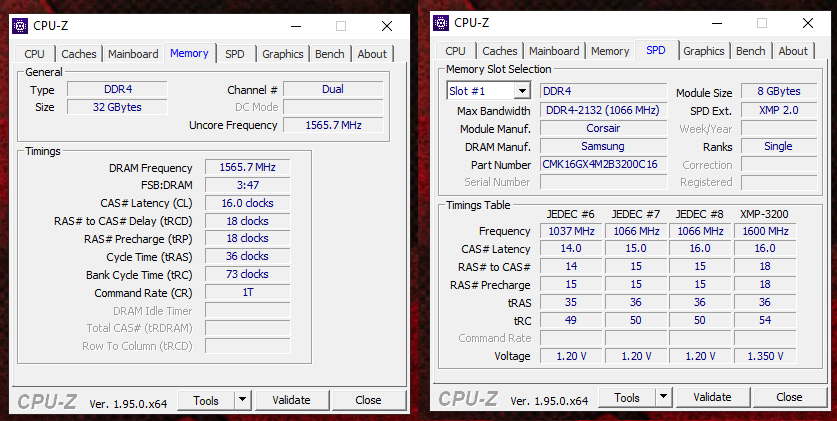This screenshot has width=837, height=421.
Task: Switch to Memory tab in right window
Action: pos(610,51)
